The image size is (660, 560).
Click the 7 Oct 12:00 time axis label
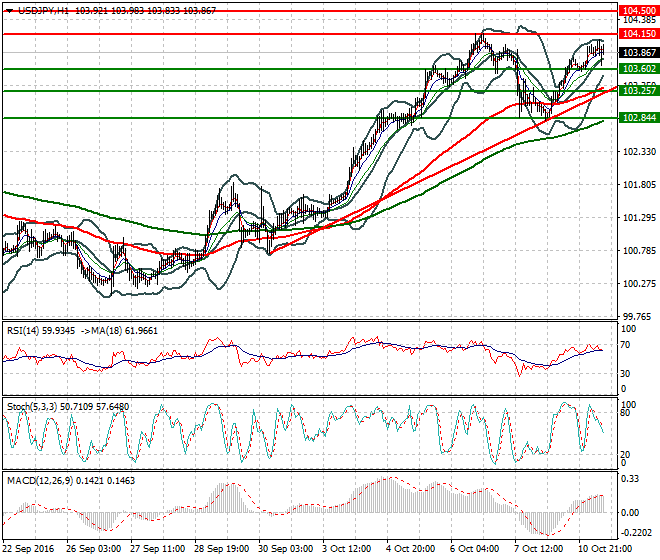(x=539, y=549)
